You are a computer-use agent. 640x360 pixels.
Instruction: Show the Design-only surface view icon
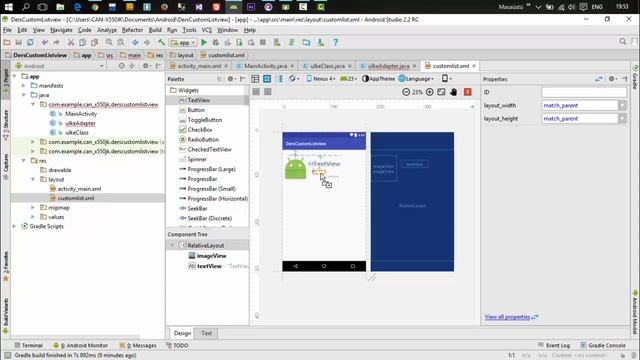pyautogui.click(x=256, y=79)
